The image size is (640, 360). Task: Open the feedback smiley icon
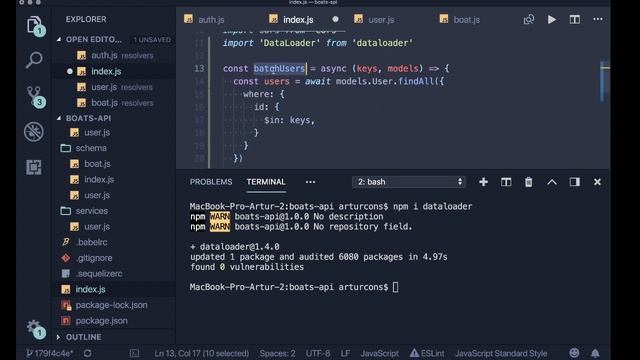coord(574,353)
